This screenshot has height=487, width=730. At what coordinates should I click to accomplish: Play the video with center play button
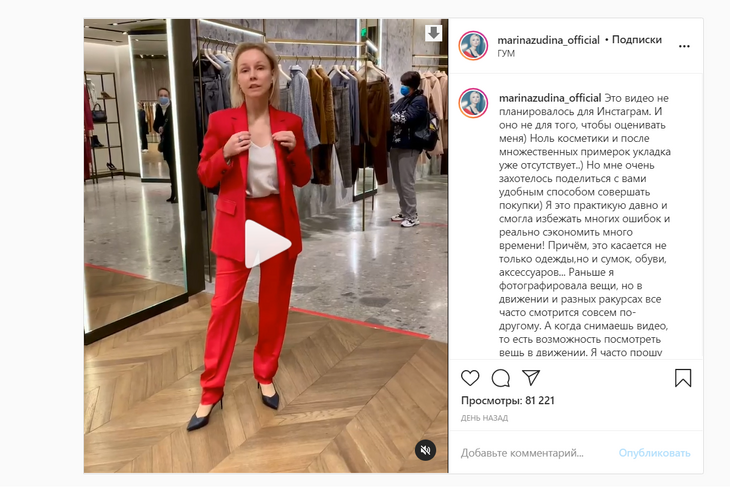267,244
